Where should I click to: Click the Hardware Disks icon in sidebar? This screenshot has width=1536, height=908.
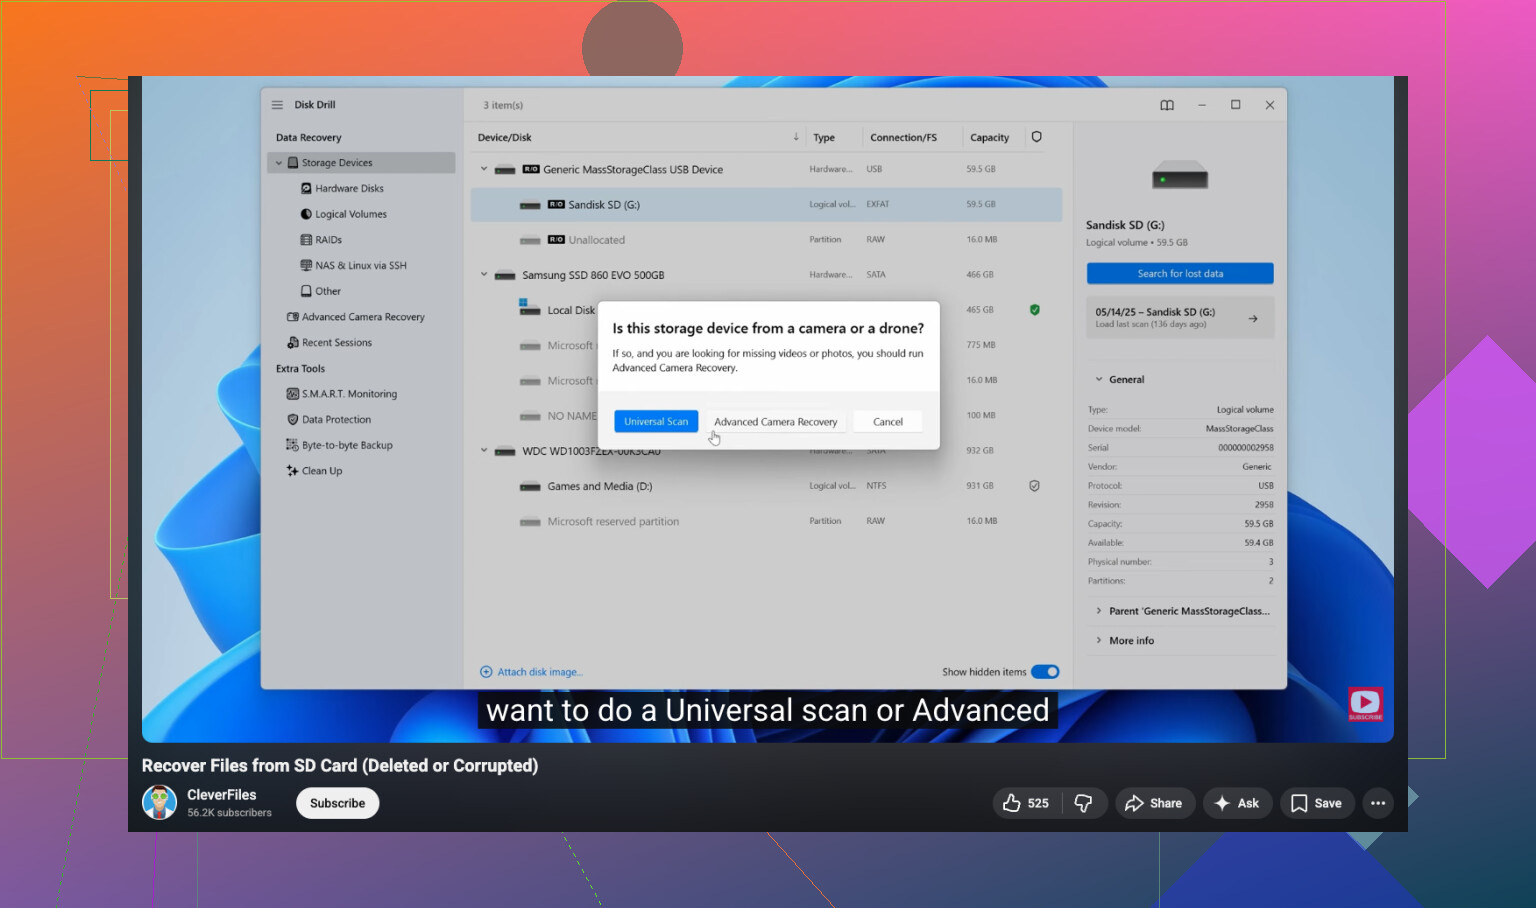pyautogui.click(x=306, y=188)
